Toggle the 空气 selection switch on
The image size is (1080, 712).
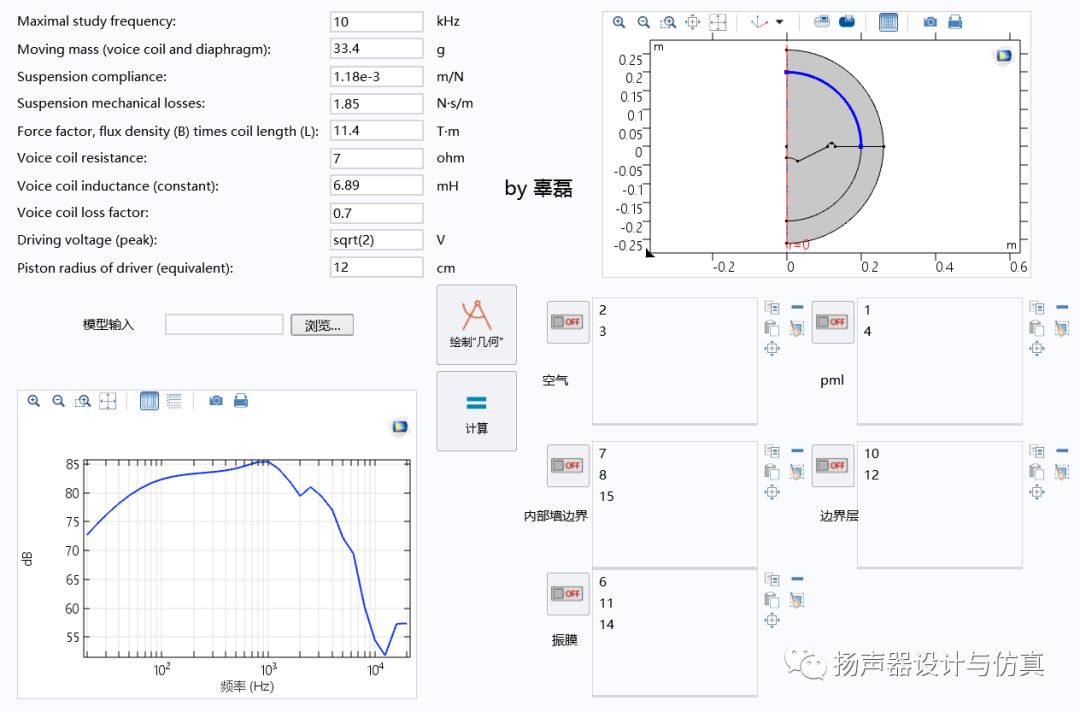point(568,322)
